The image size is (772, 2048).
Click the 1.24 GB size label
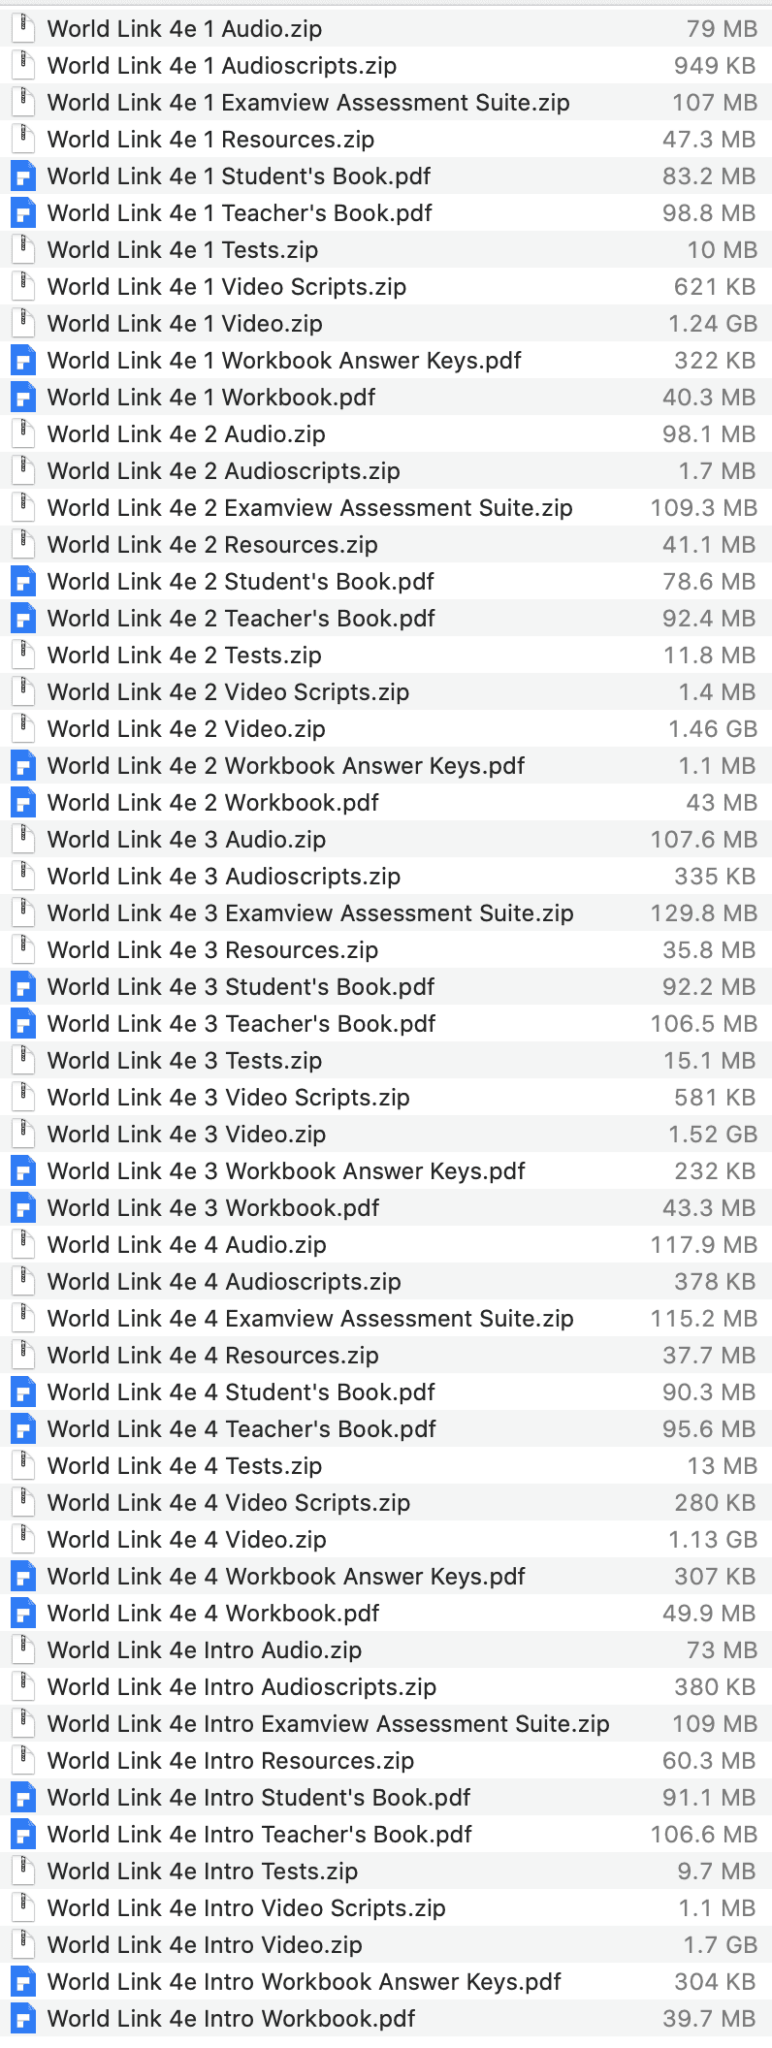716,323
